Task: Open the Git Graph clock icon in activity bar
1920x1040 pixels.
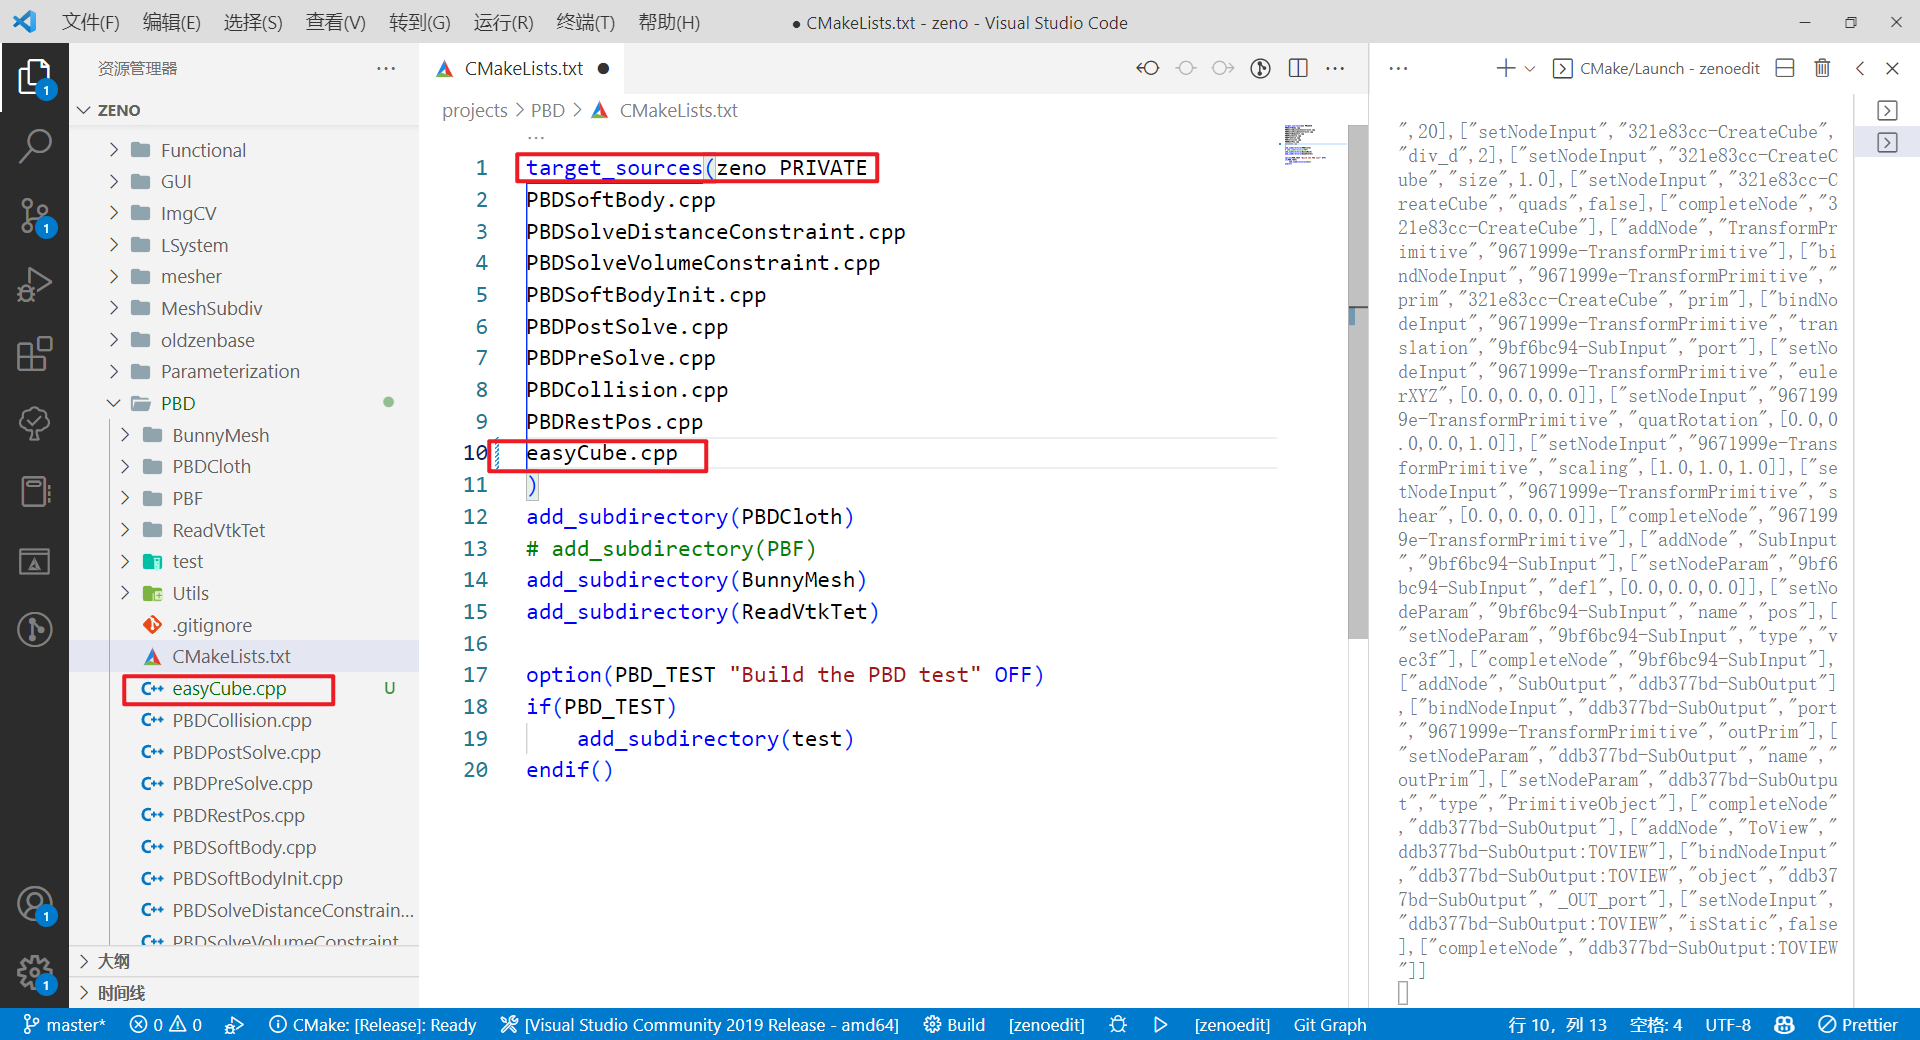Action: pyautogui.click(x=35, y=629)
